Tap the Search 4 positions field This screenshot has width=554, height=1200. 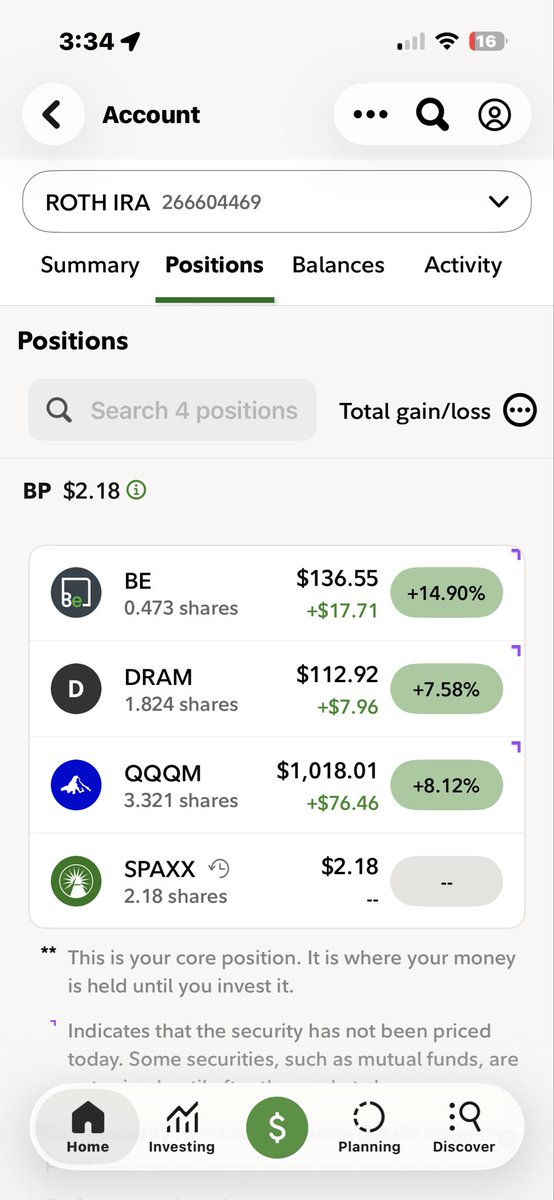pos(172,410)
